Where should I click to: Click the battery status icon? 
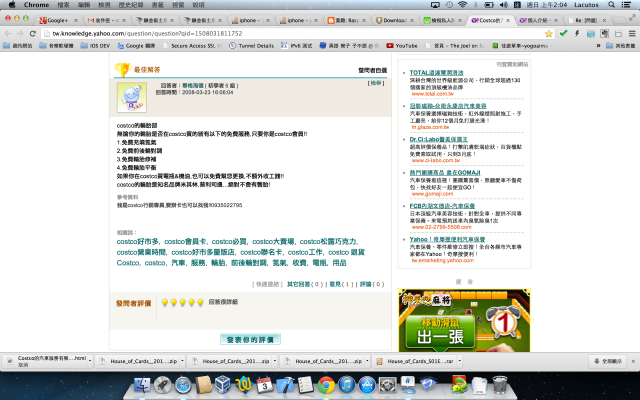pos(489,4)
